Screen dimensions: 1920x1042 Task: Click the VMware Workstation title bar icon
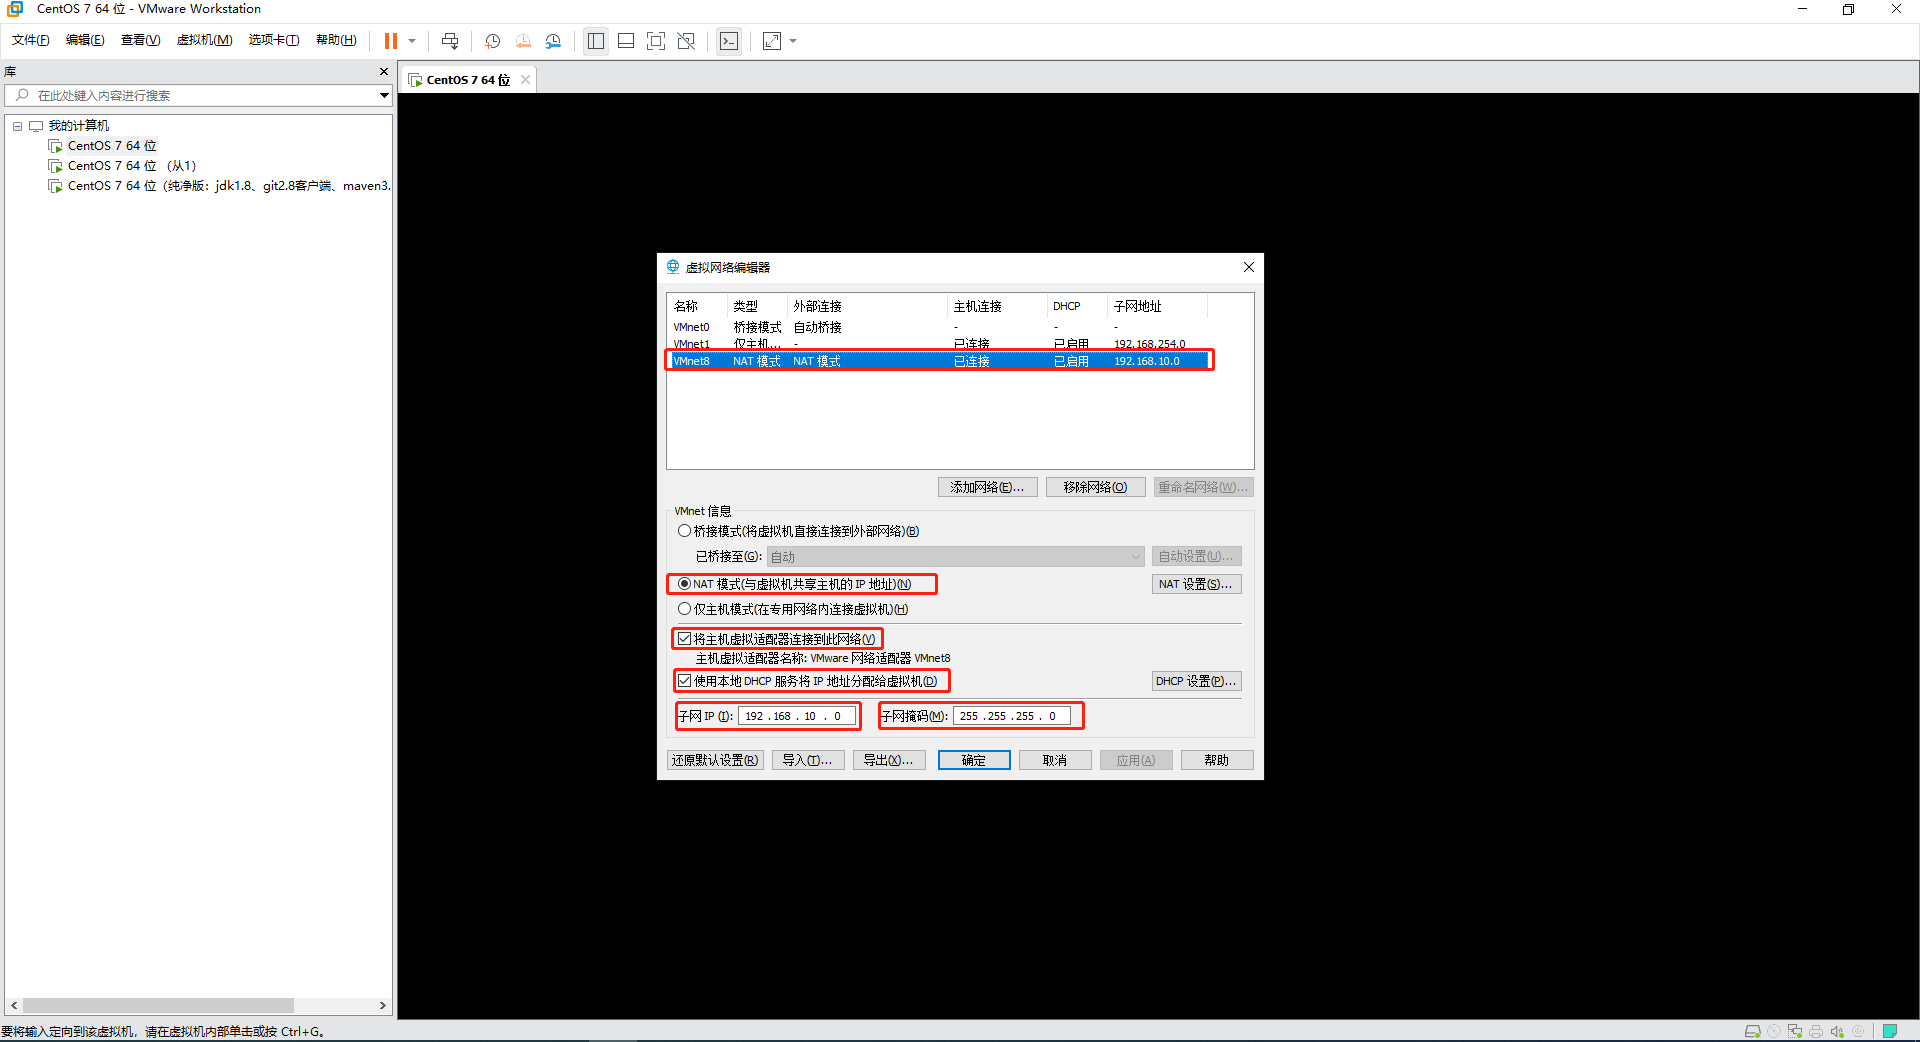pos(15,9)
